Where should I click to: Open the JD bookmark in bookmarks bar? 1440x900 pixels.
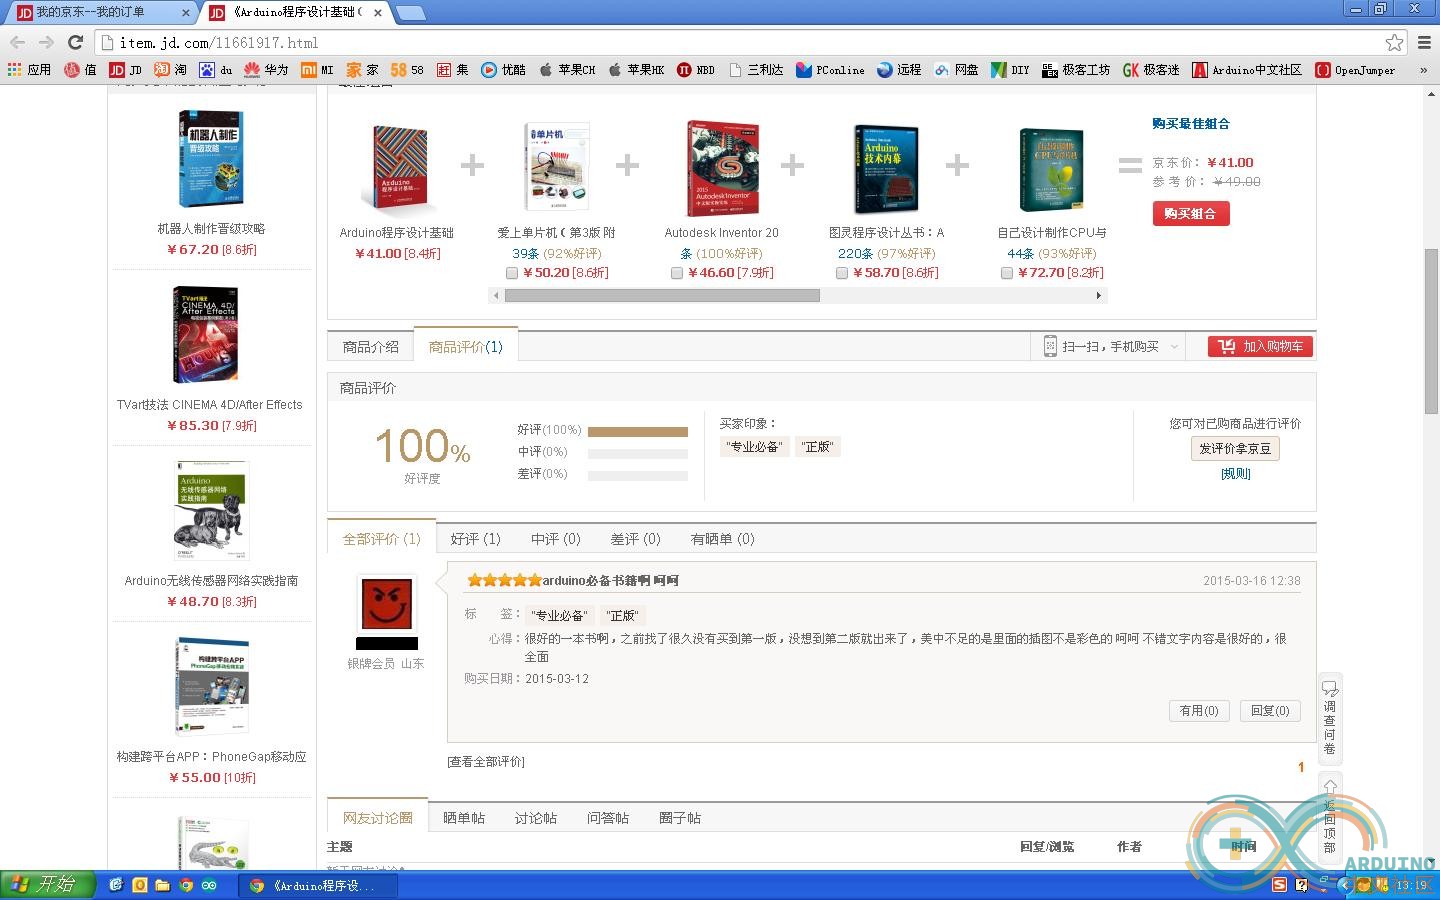point(125,70)
